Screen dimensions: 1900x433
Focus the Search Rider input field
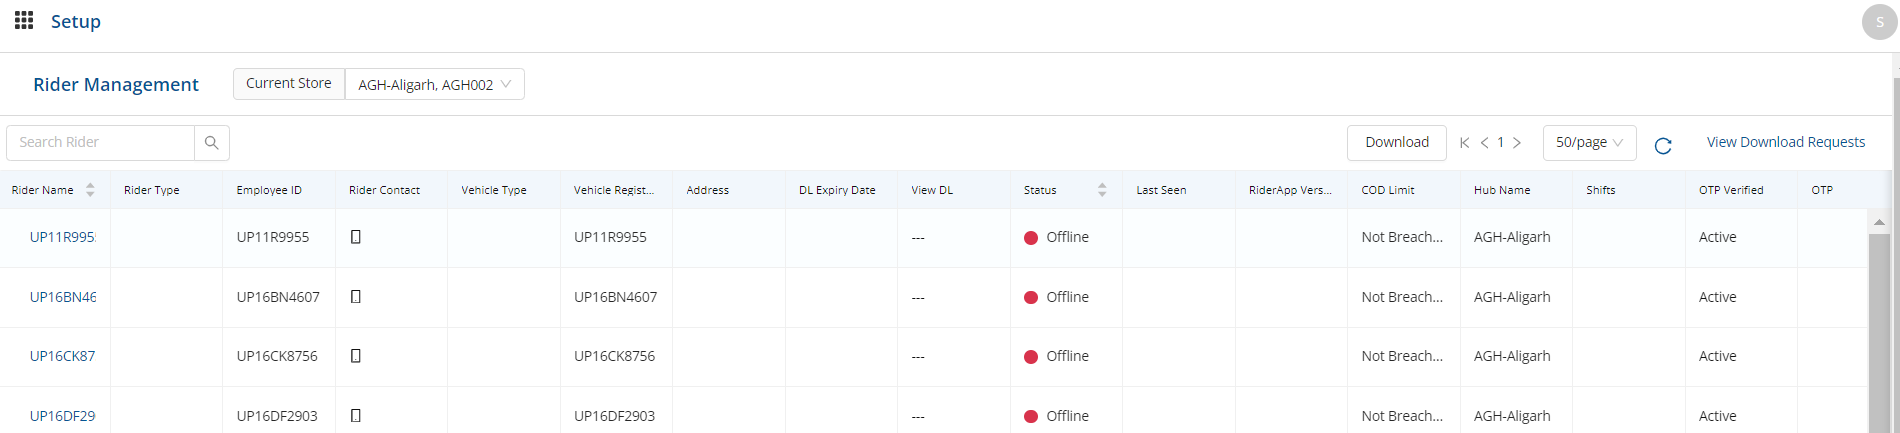tap(101, 143)
